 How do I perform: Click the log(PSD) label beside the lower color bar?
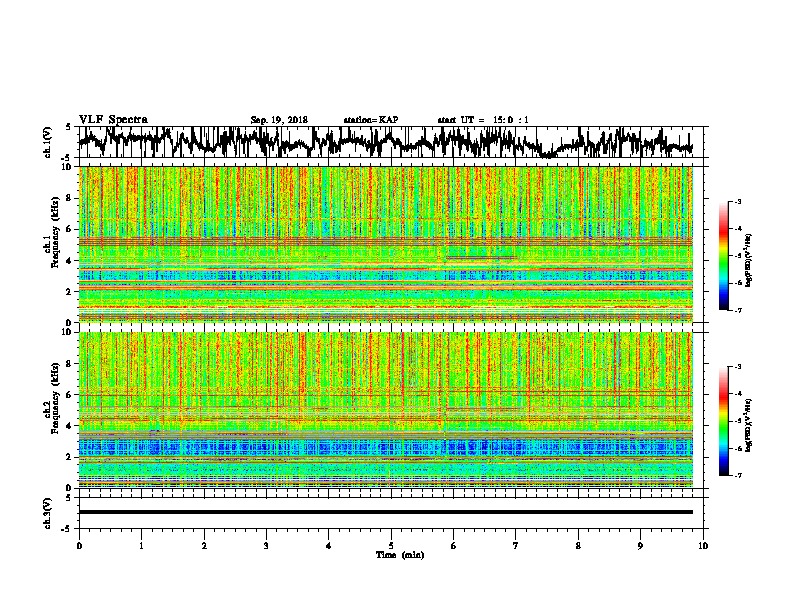click(748, 425)
